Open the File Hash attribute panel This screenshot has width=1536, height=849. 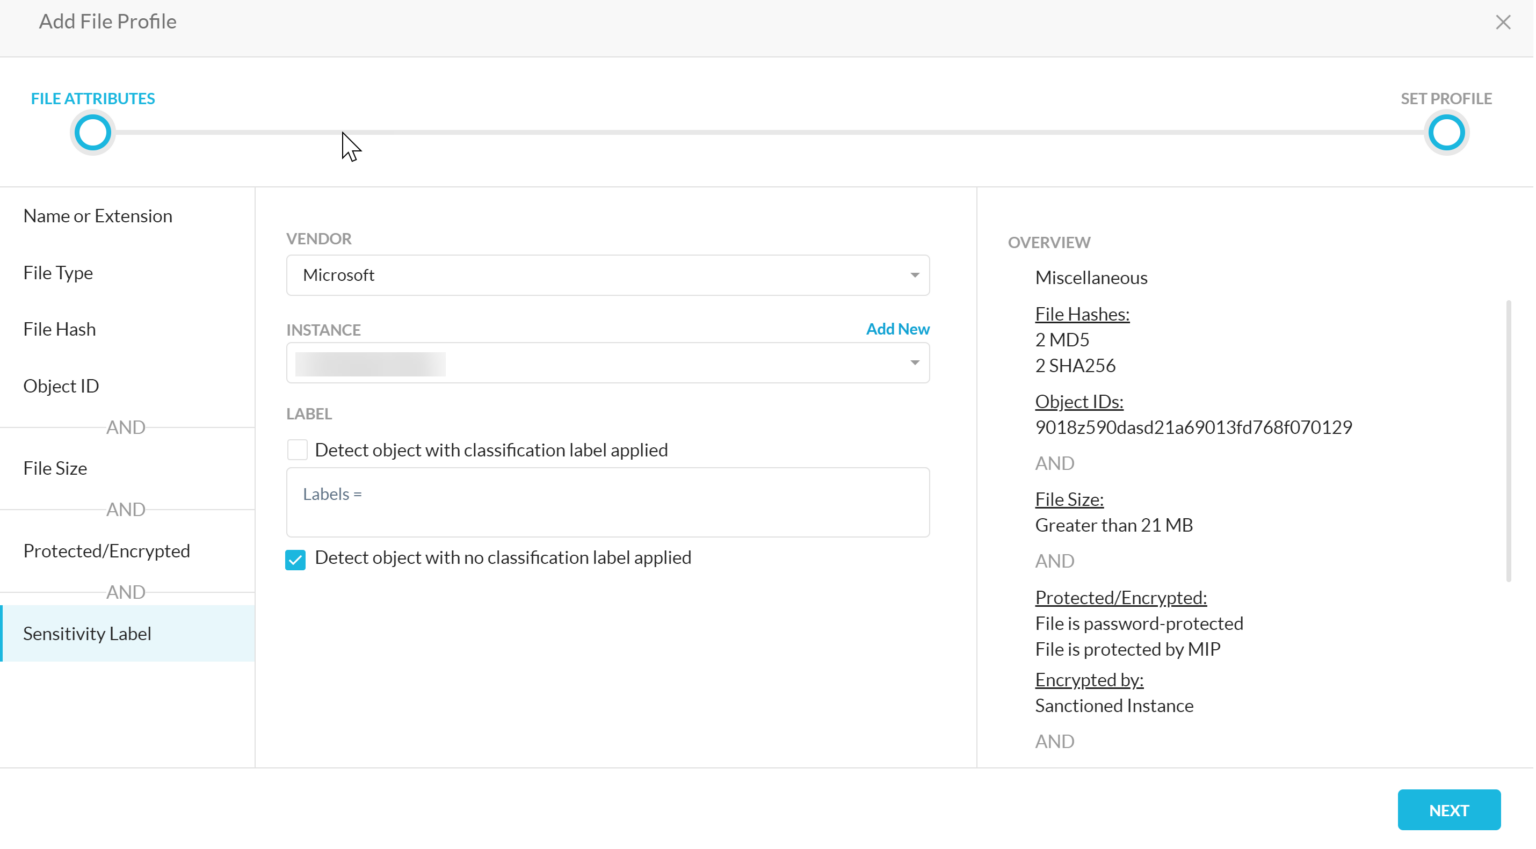59,329
